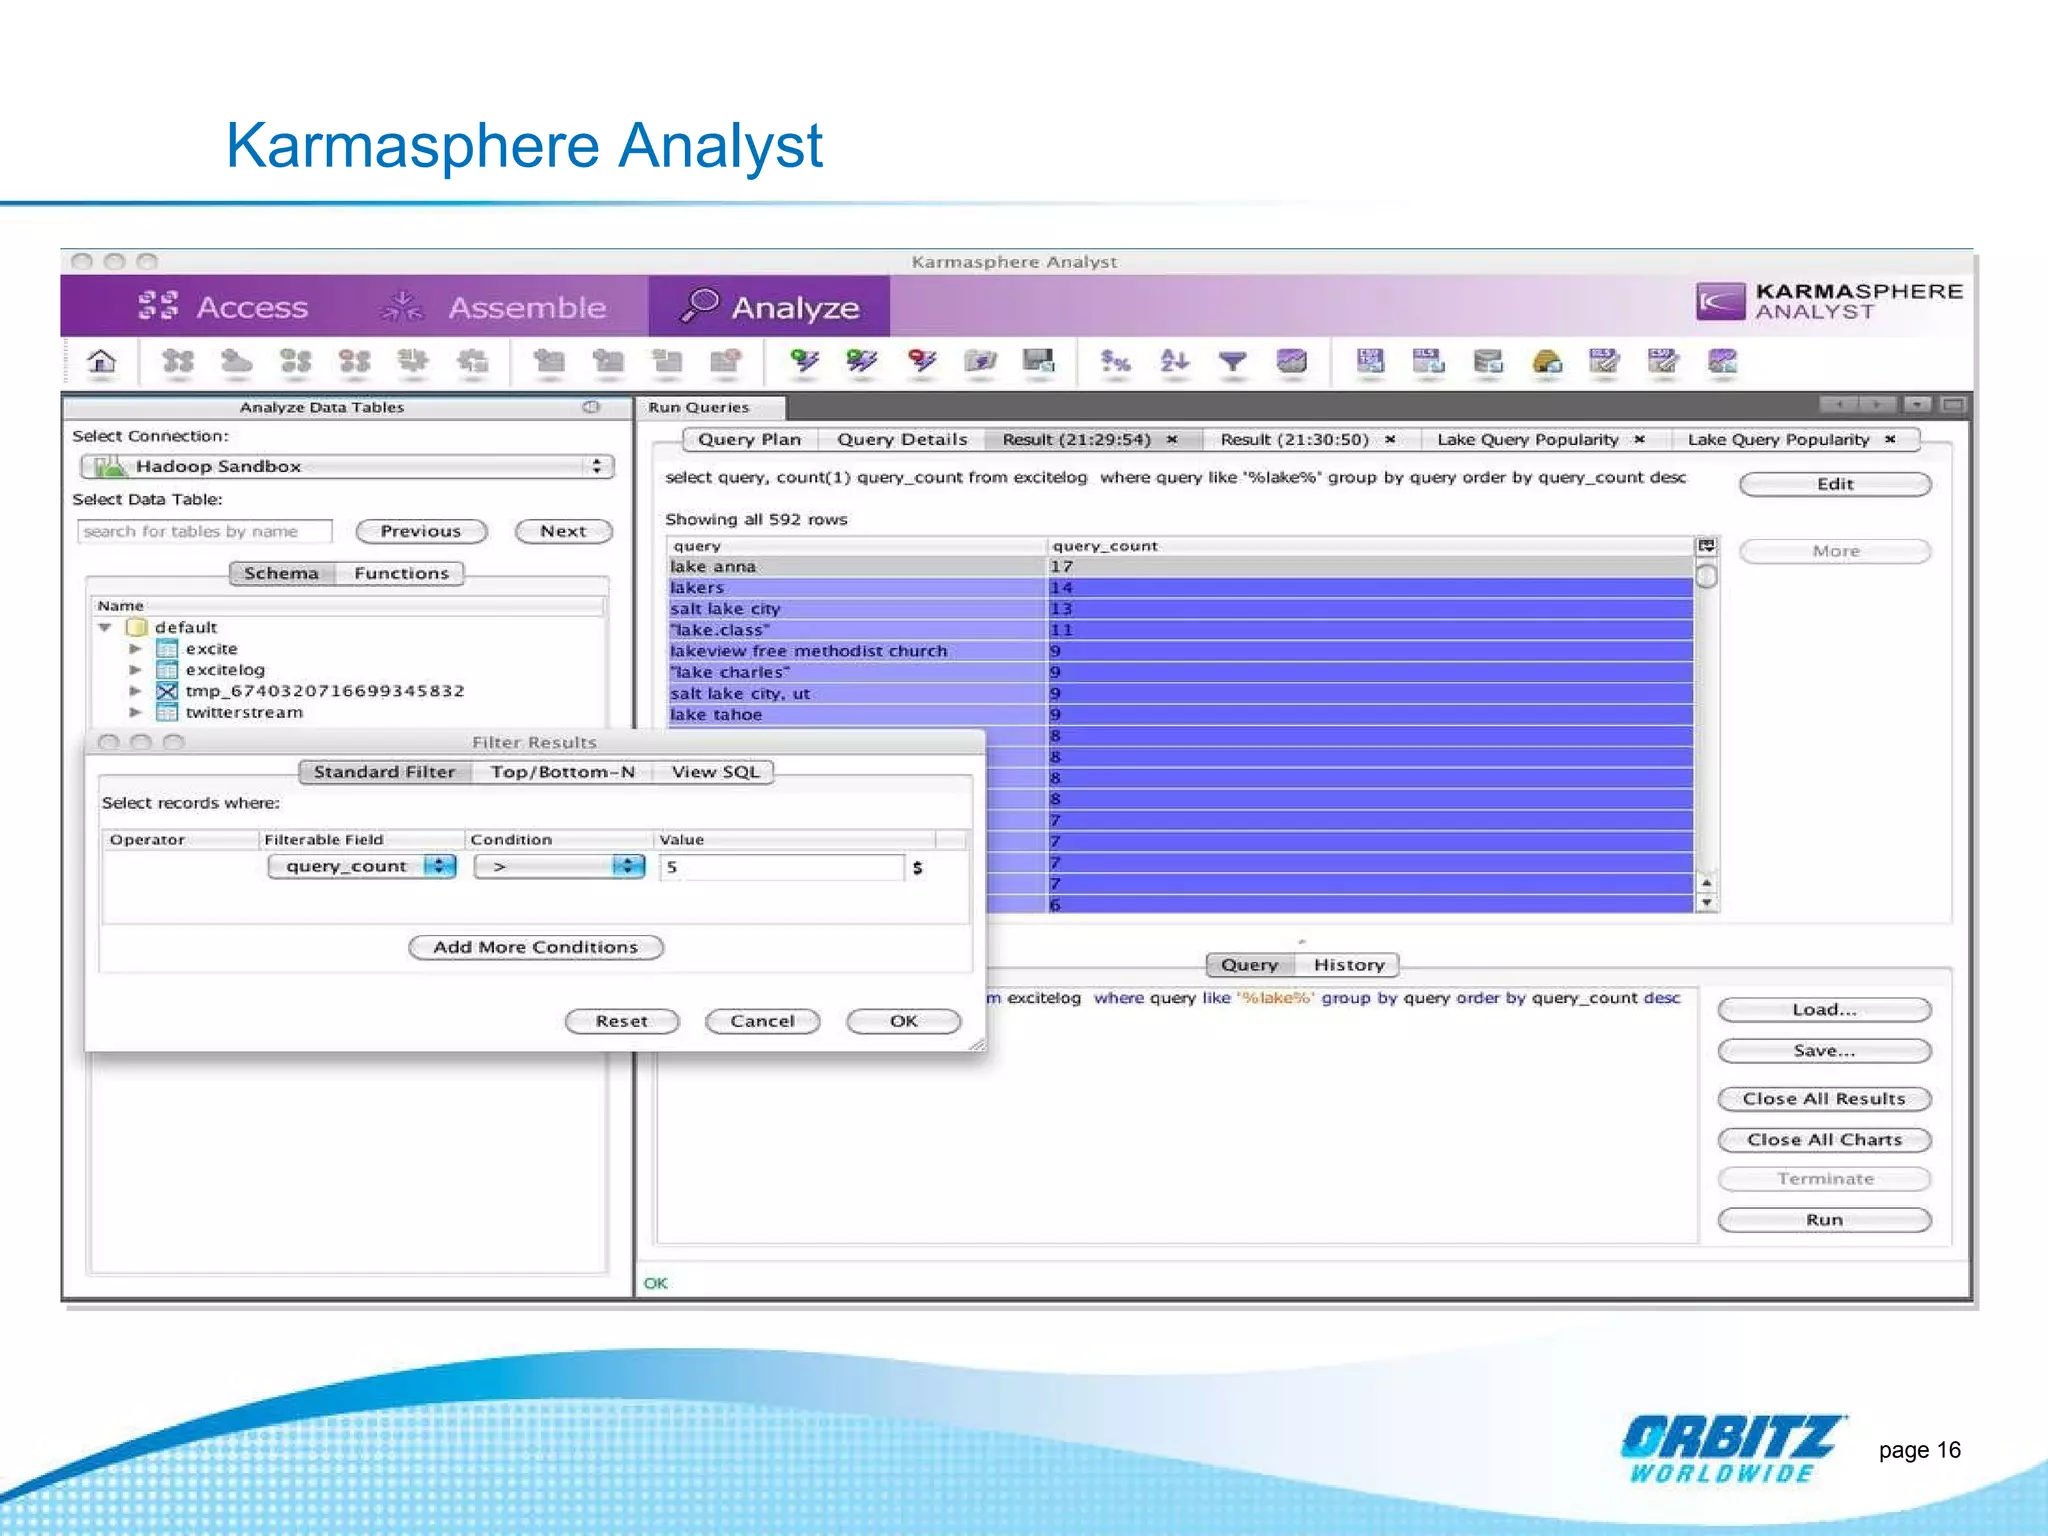Click the dropdown arrow in the Run Queries panel header

click(x=1917, y=405)
